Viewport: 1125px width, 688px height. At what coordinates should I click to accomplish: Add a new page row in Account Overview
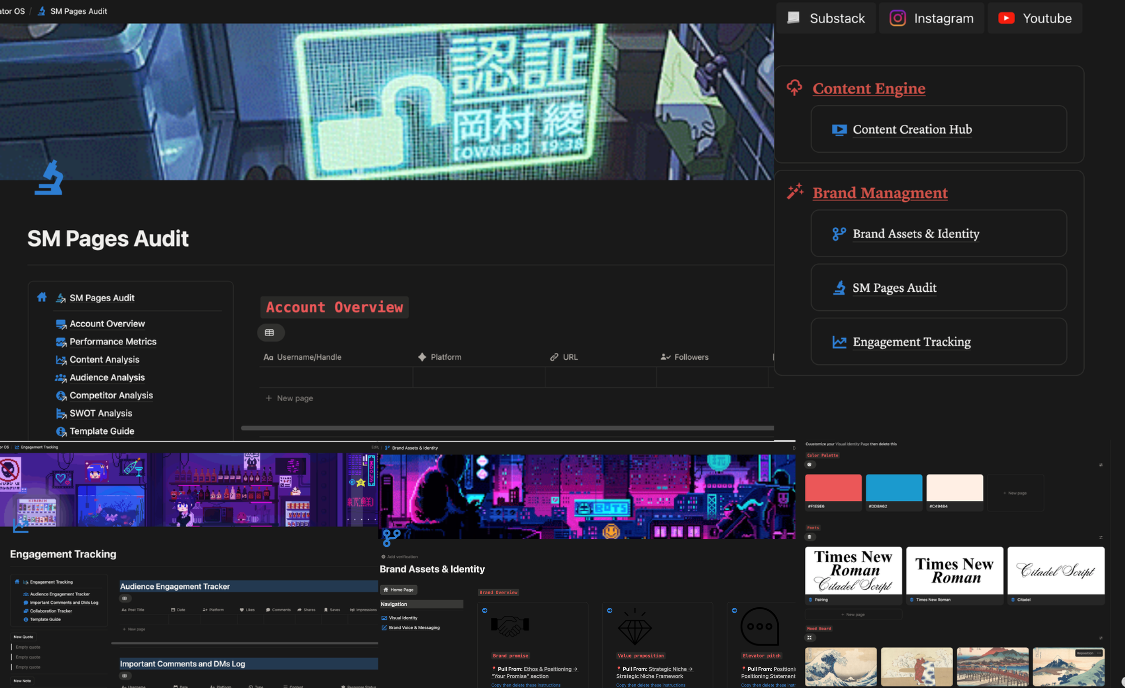294,398
